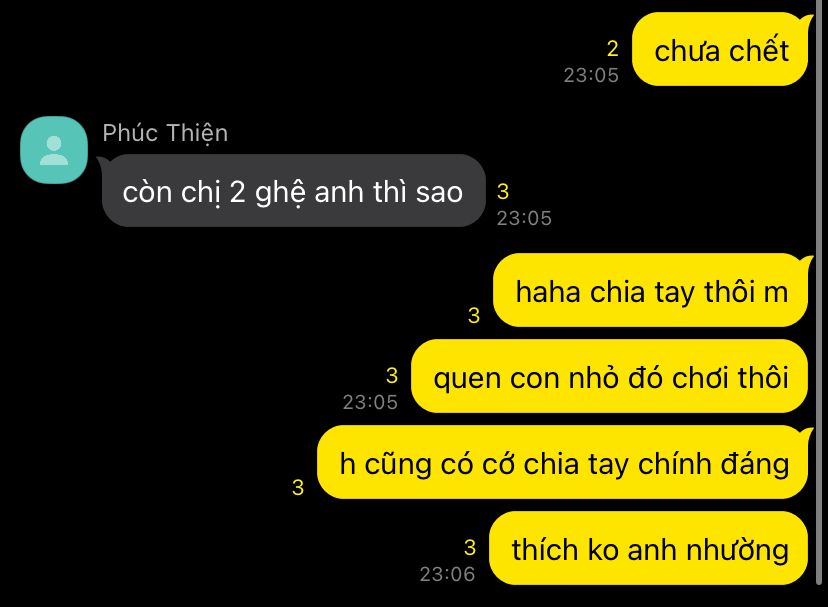Click the 23:05 timestamp beside the gray bubble

tap(524, 218)
